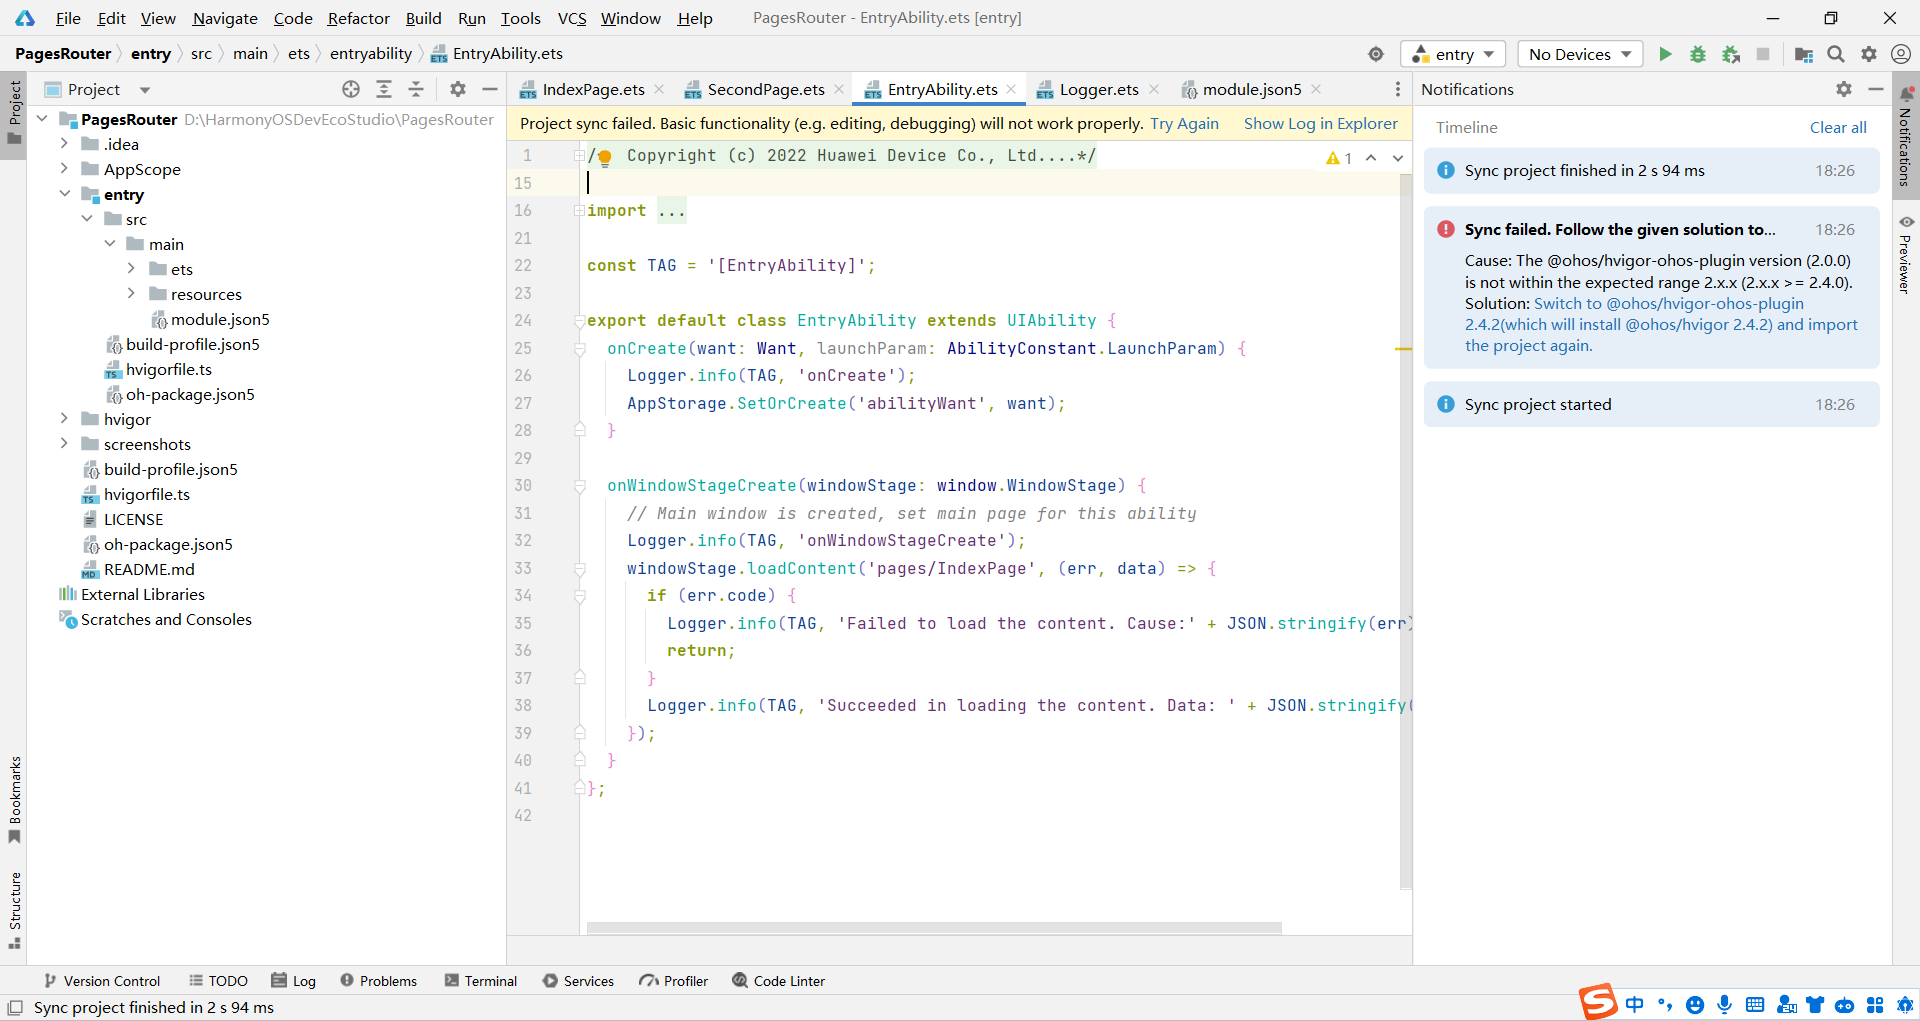Click Show Log in Explorer link

click(1320, 124)
